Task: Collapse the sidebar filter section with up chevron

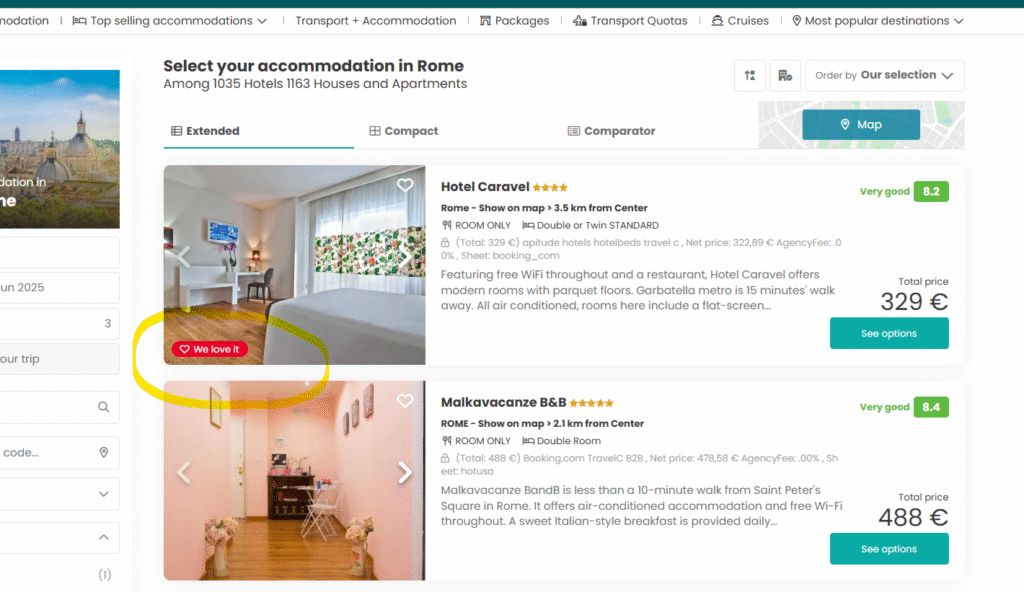Action: pos(104,537)
